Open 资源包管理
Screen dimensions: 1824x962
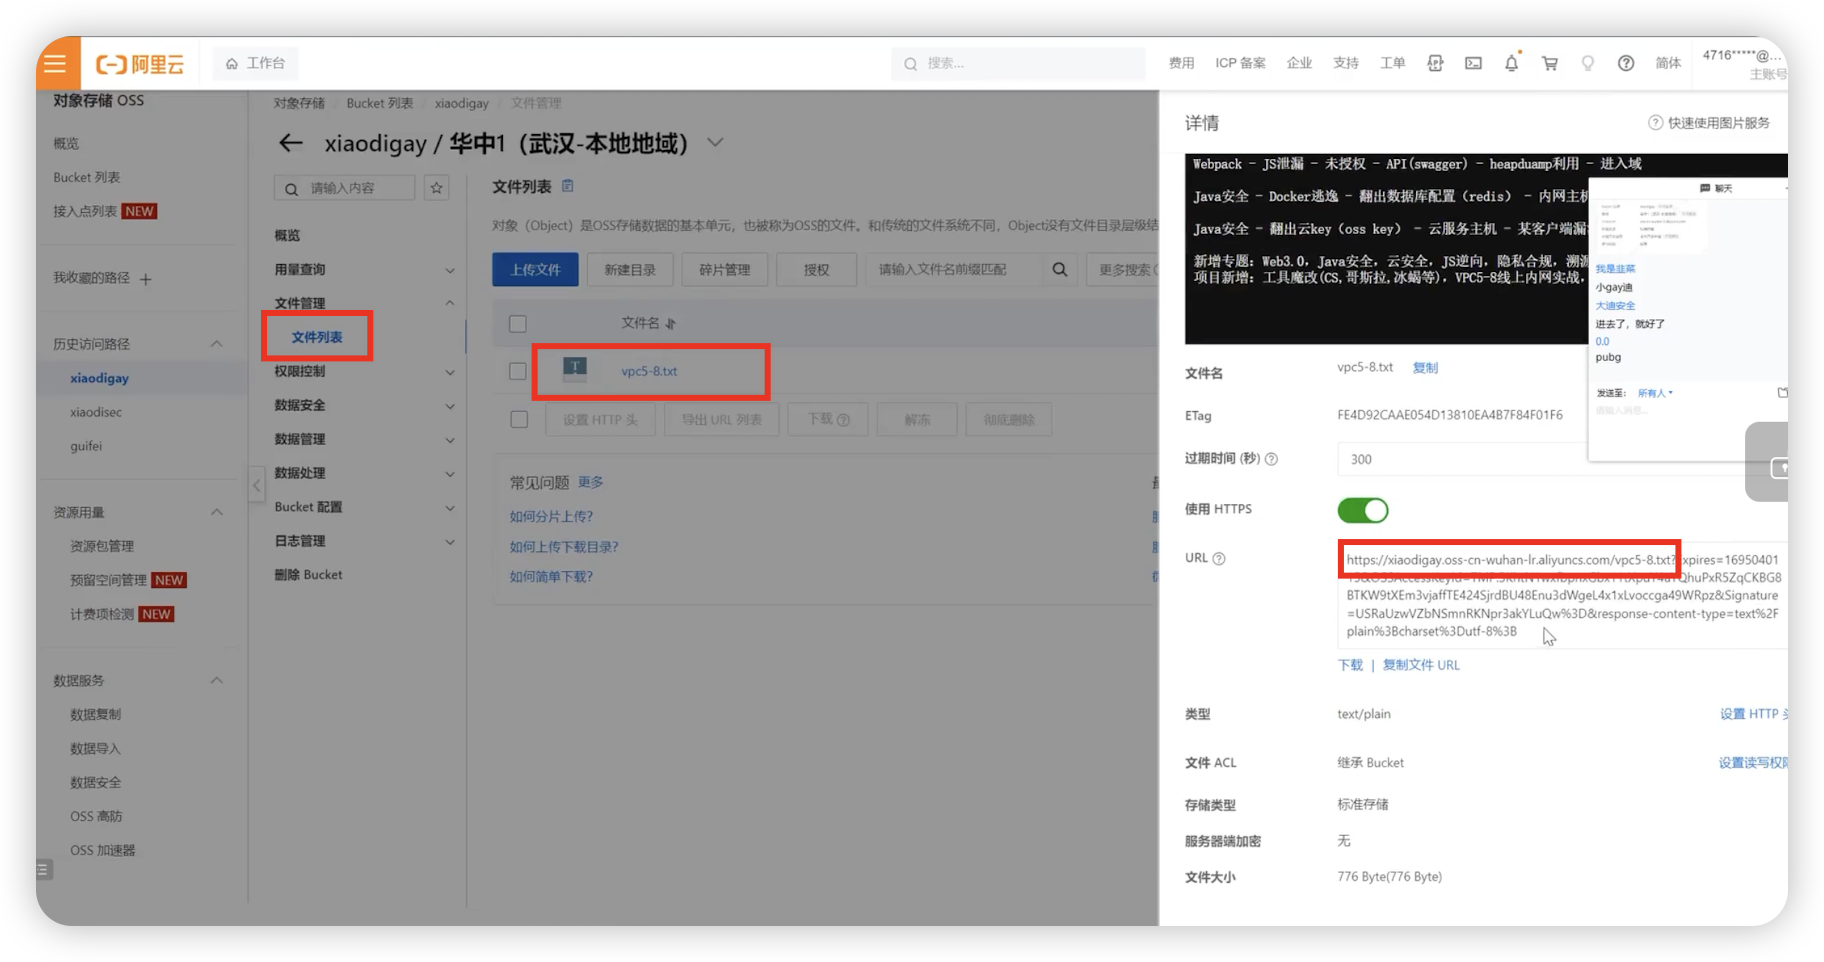[x=102, y=546]
